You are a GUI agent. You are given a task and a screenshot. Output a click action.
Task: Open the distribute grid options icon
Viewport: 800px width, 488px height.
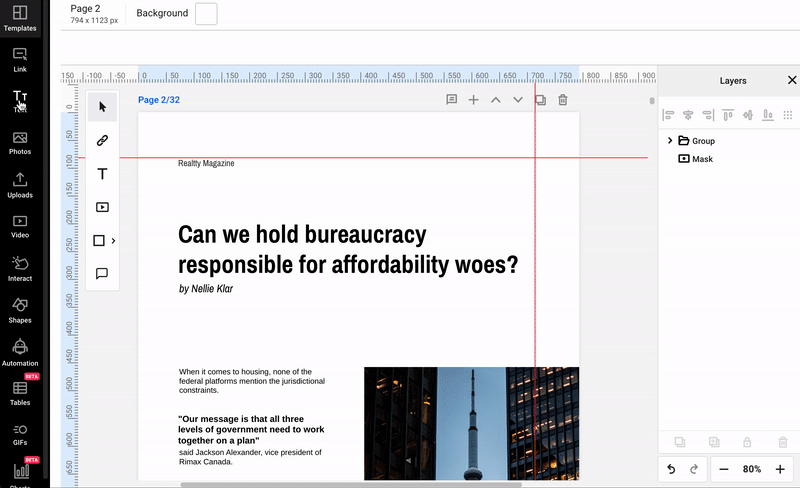(x=788, y=115)
